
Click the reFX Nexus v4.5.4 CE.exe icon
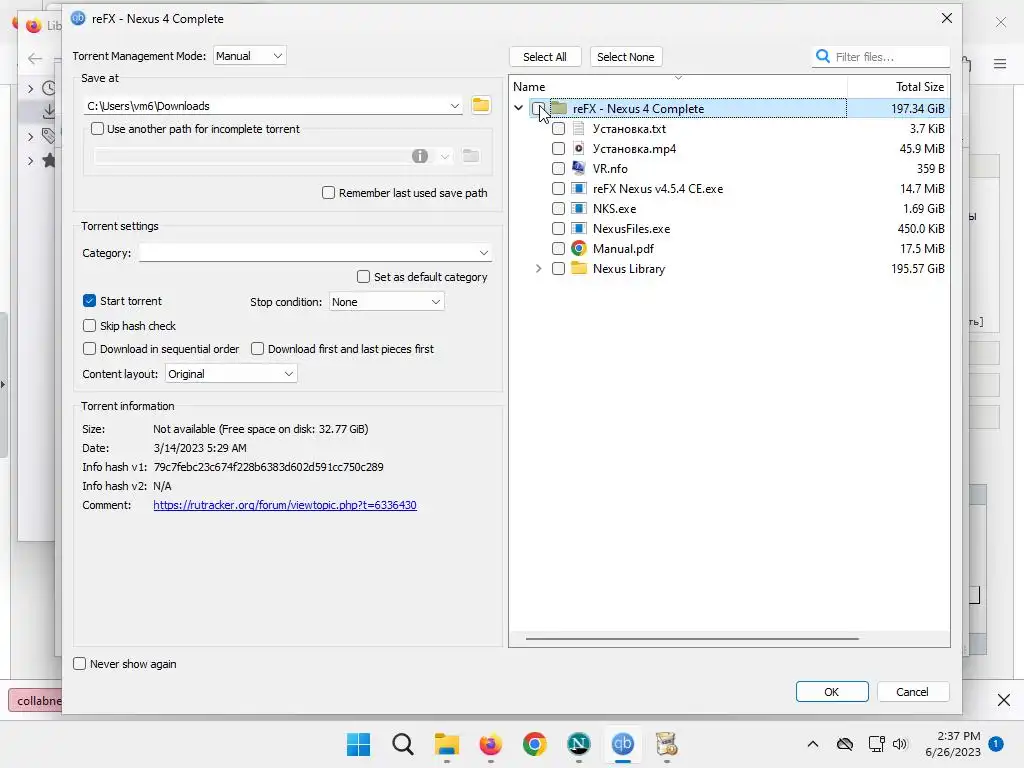(578, 189)
